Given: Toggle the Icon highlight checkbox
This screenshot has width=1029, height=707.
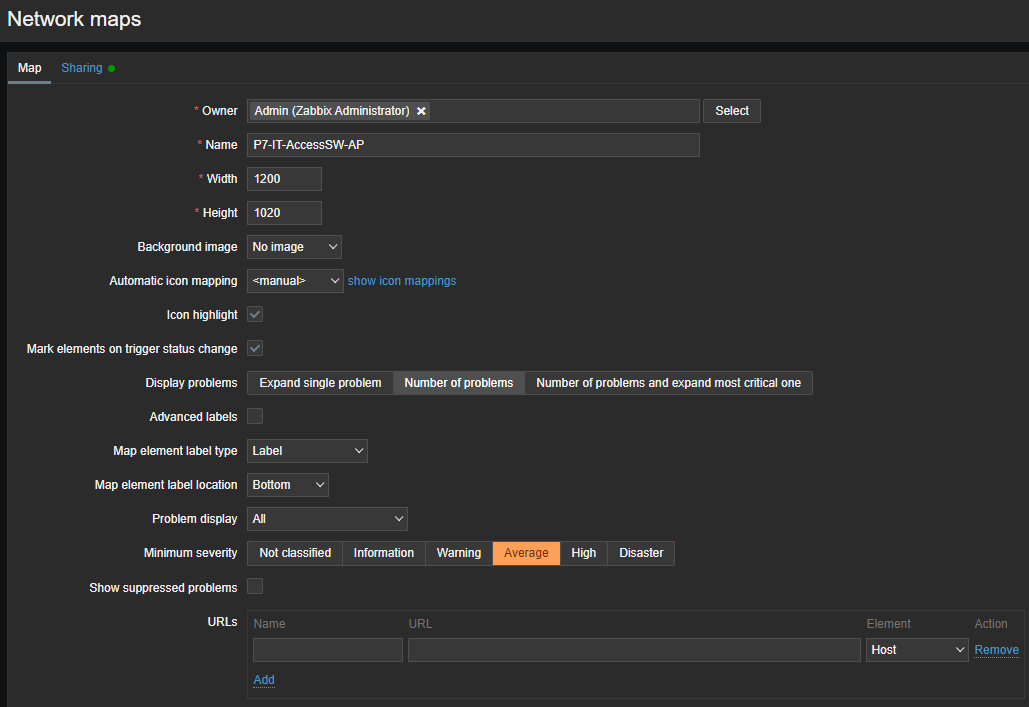Looking at the screenshot, I should (x=255, y=315).
